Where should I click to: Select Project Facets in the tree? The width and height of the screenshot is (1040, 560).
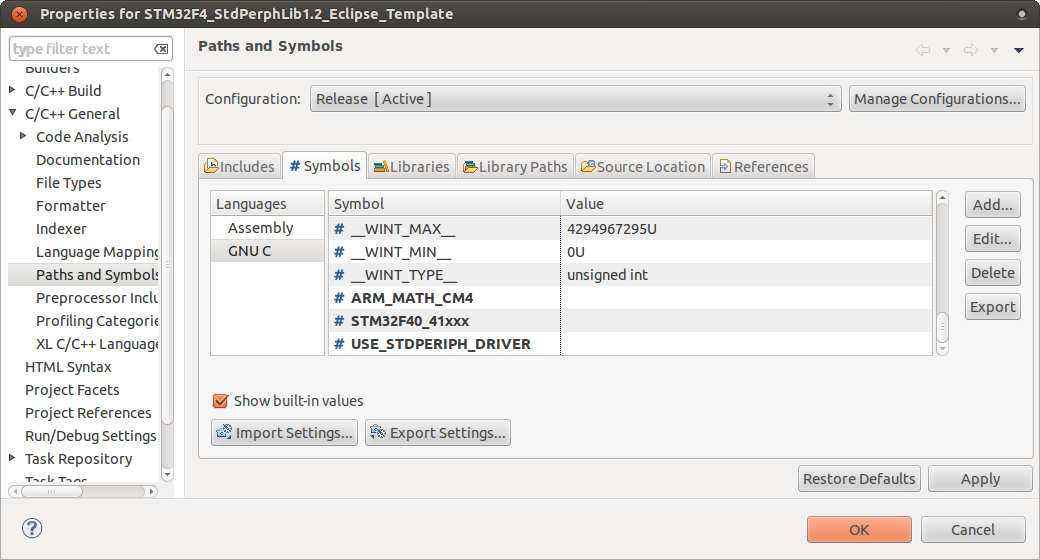pos(72,390)
